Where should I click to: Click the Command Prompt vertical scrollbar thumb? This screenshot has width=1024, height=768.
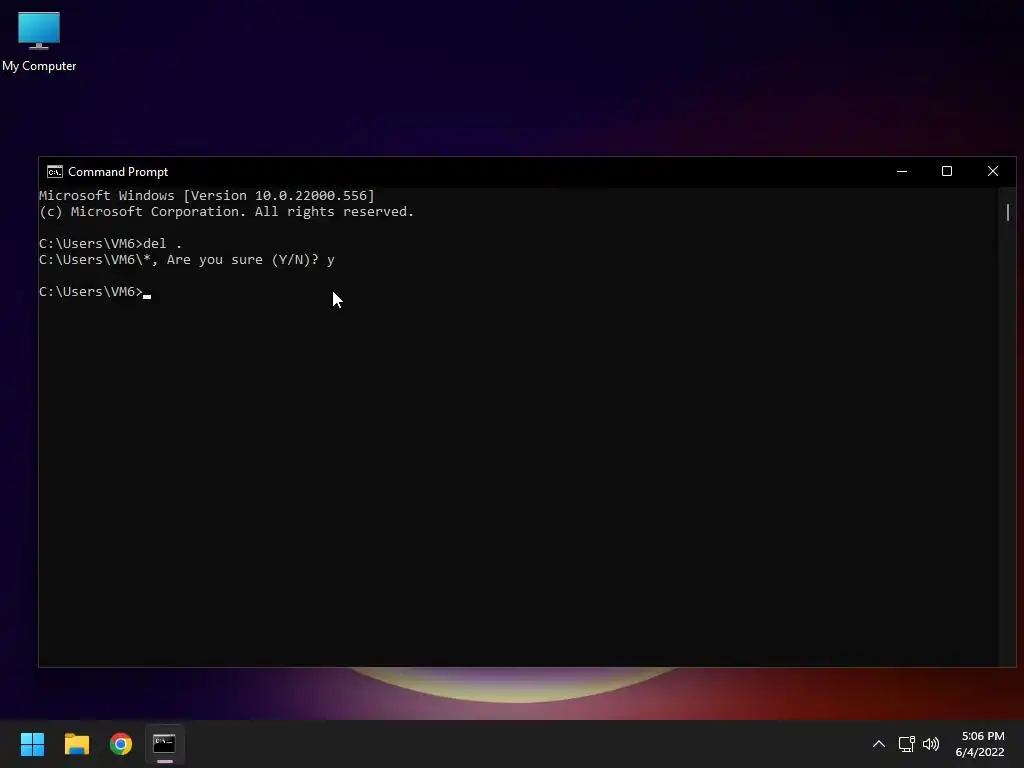tap(1008, 212)
